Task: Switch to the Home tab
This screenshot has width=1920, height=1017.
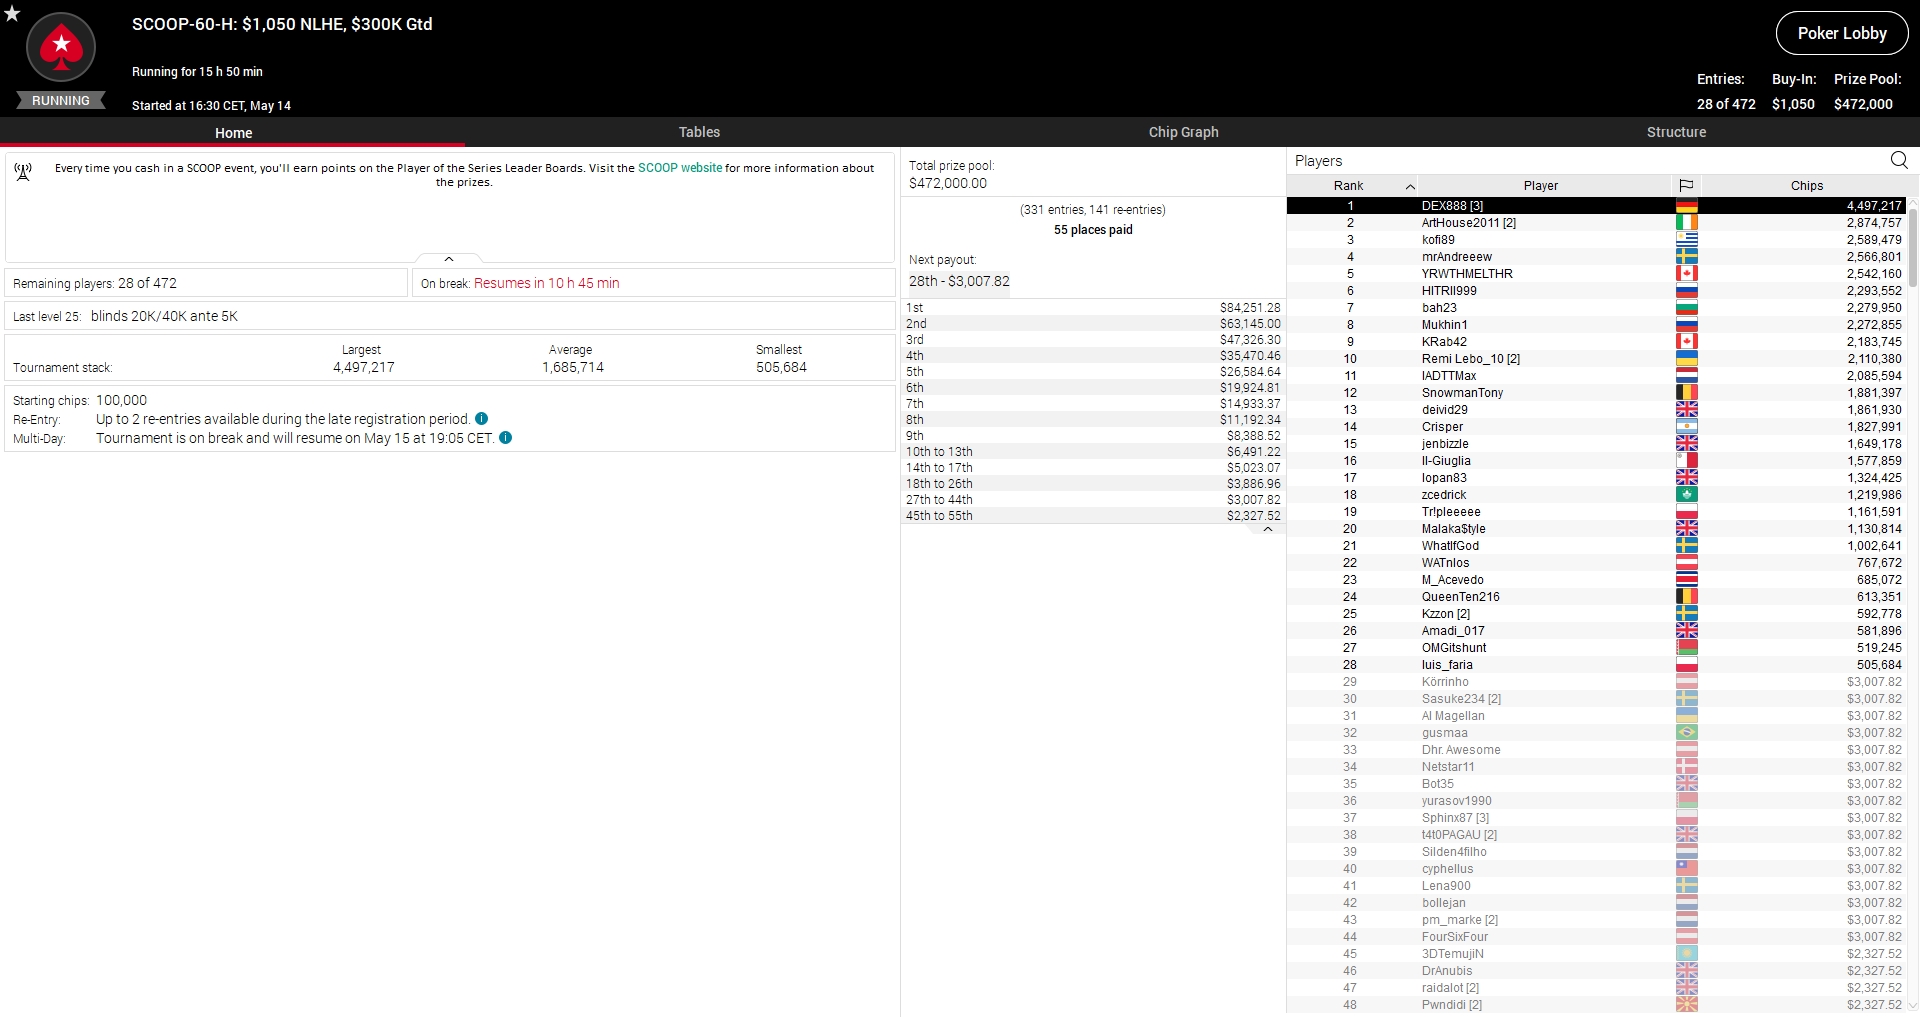Action: point(233,132)
